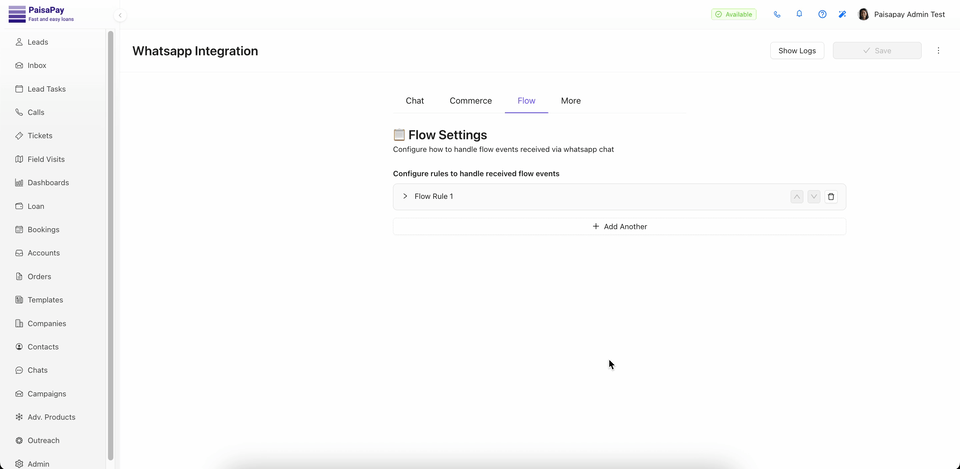
Task: Toggle the Available status badge
Action: 734,14
